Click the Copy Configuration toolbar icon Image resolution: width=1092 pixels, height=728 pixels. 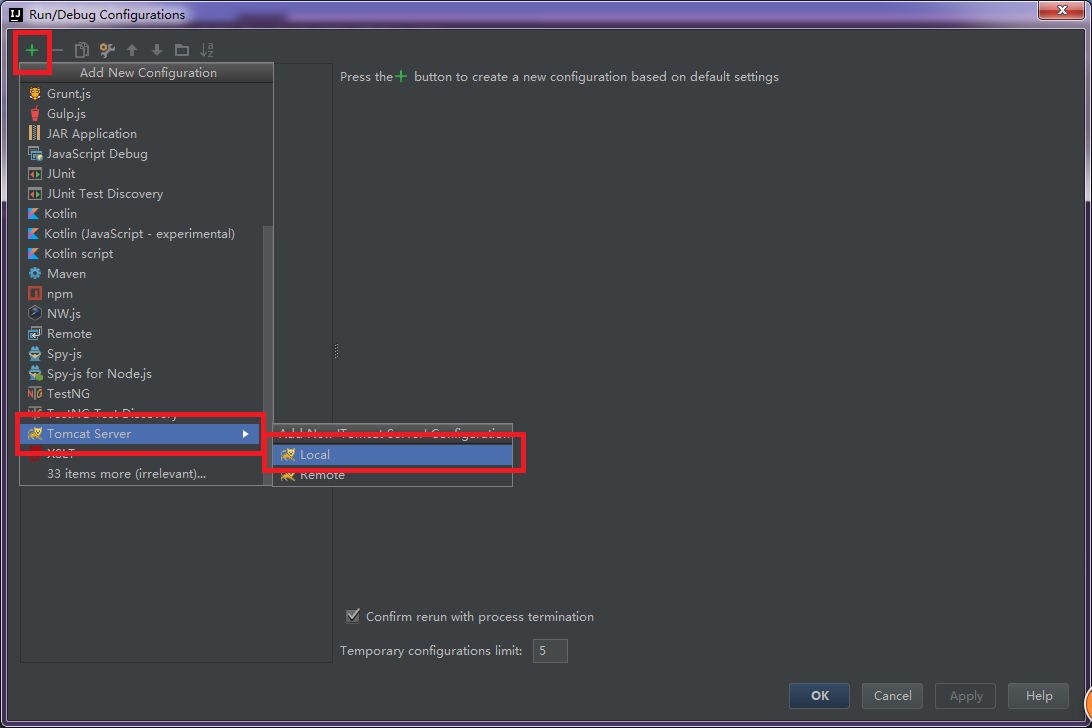[81, 50]
